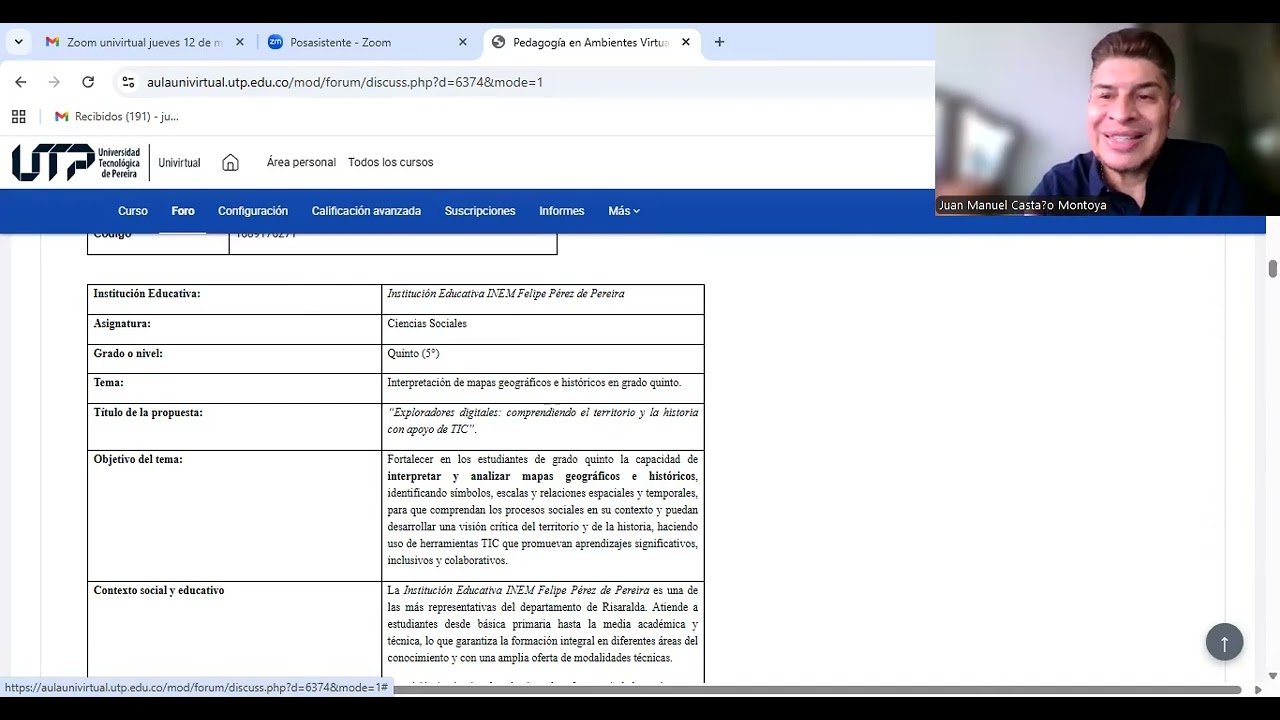Click the scroll-down arrow of vertical scrollbar
This screenshot has width=1280, height=720.
tap(1273, 676)
